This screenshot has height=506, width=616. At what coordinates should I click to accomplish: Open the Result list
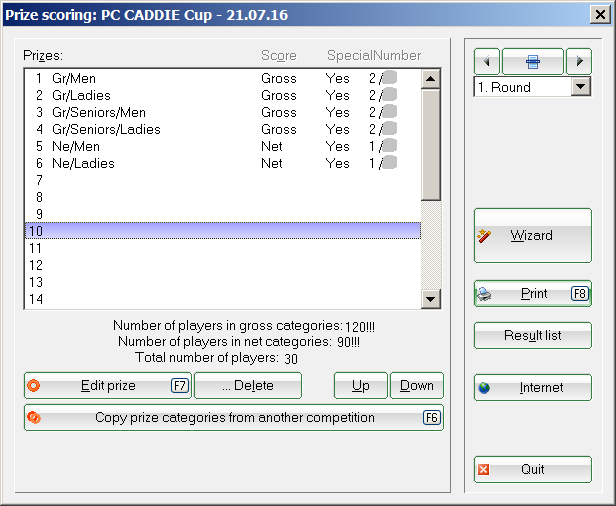(533, 336)
